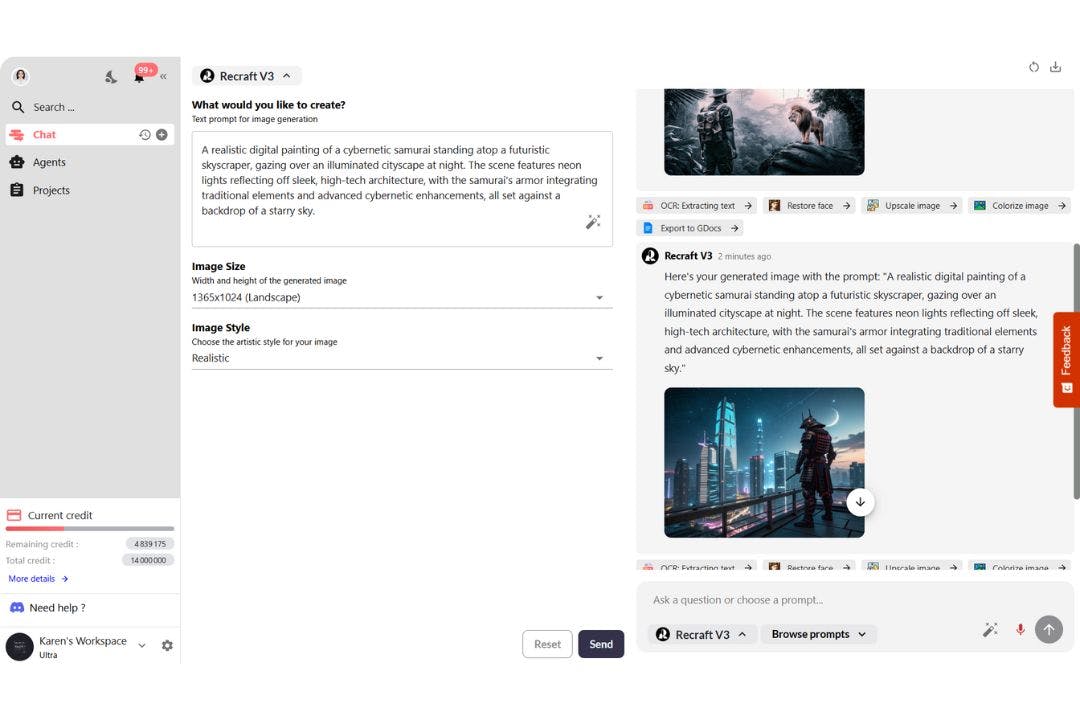Open the Image Size dropdown
The image size is (1080, 720).
click(x=402, y=298)
